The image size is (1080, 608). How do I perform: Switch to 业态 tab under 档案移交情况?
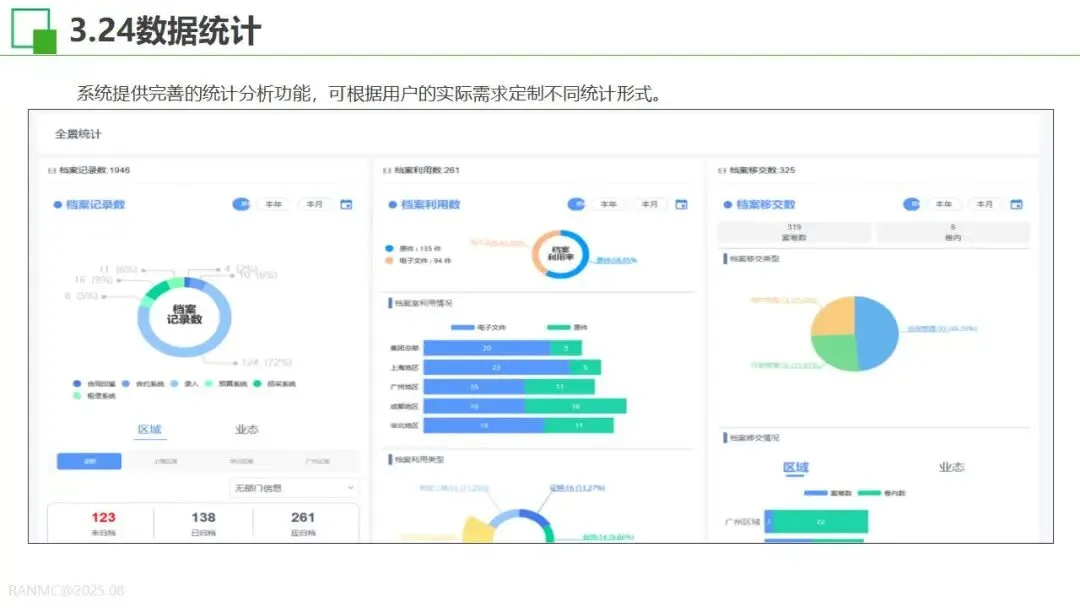coord(951,468)
